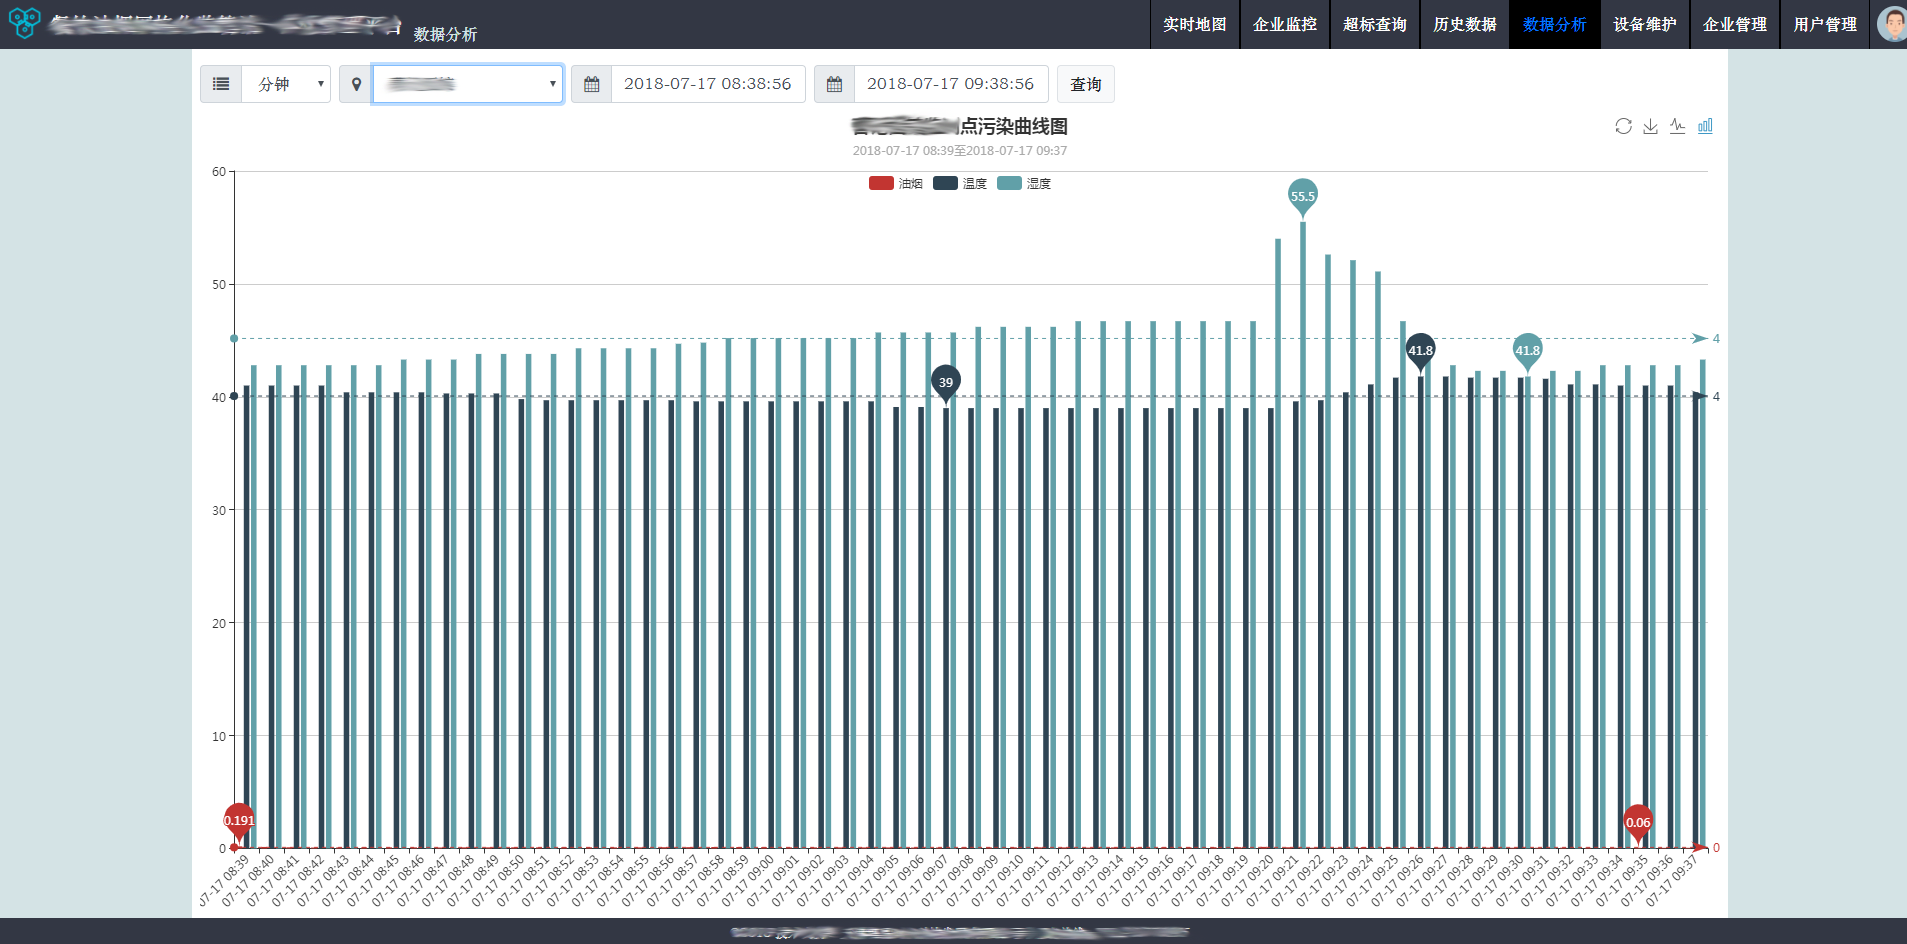This screenshot has height=944, width=1907.
Task: Click the user avatar in top bar
Action: [1891, 24]
